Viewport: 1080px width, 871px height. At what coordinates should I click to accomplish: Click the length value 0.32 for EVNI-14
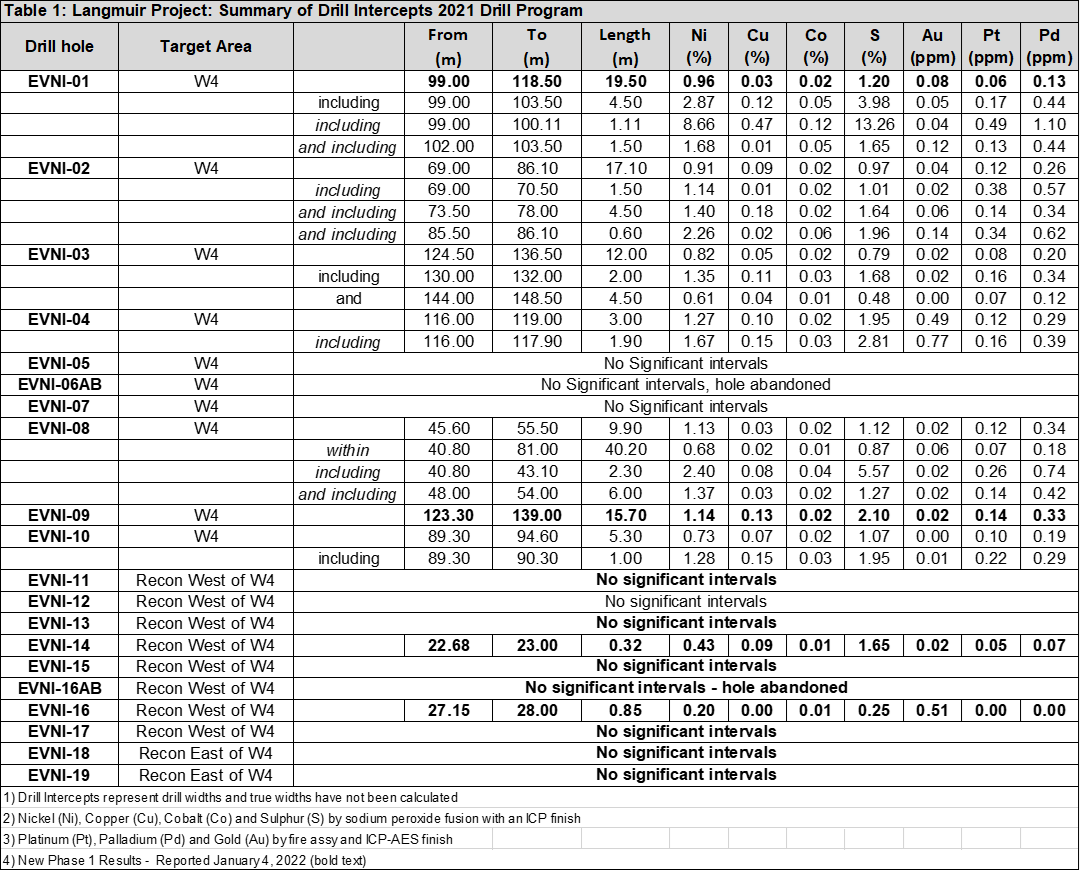point(625,645)
